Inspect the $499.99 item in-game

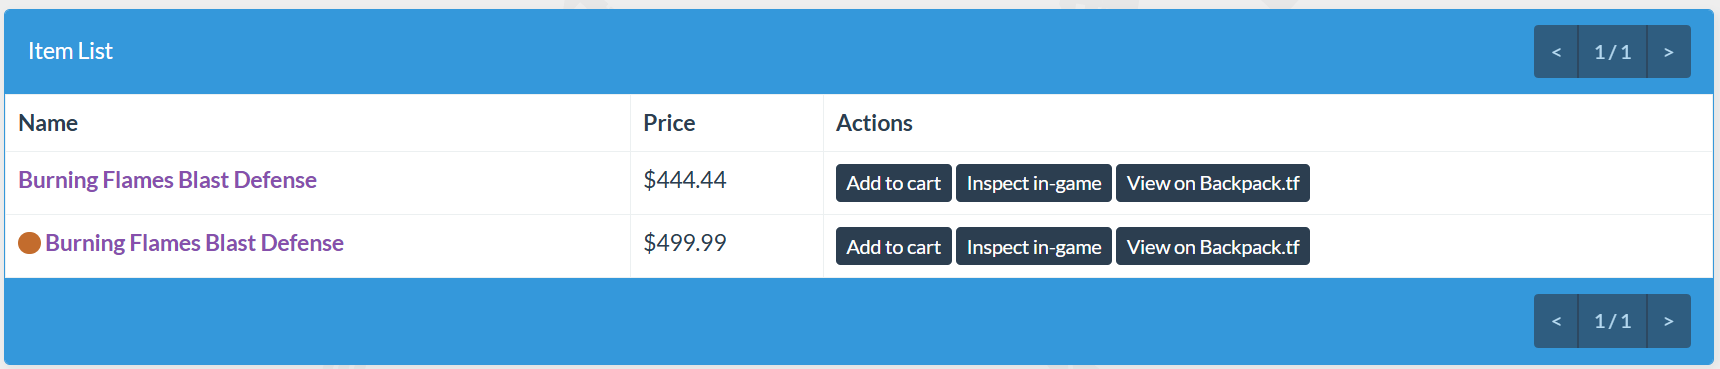(1034, 247)
